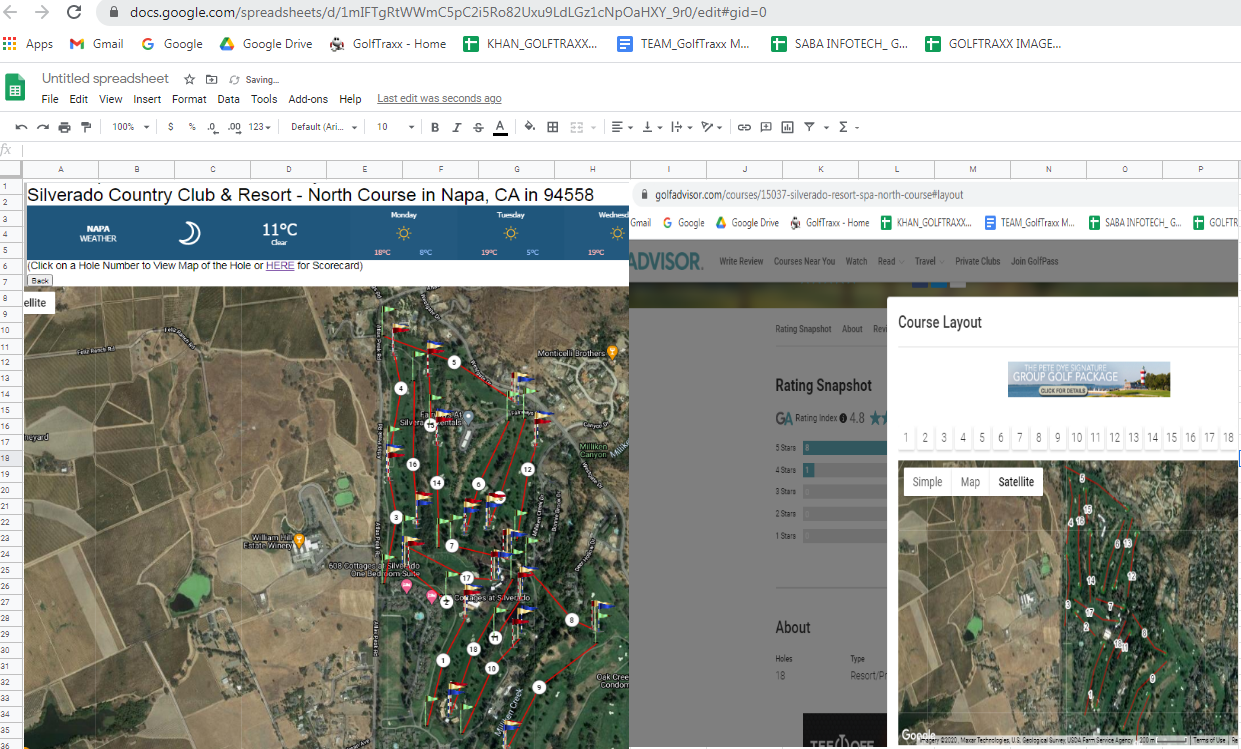The width and height of the screenshot is (1241, 749).
Task: Open the Data menu
Action: tap(229, 99)
